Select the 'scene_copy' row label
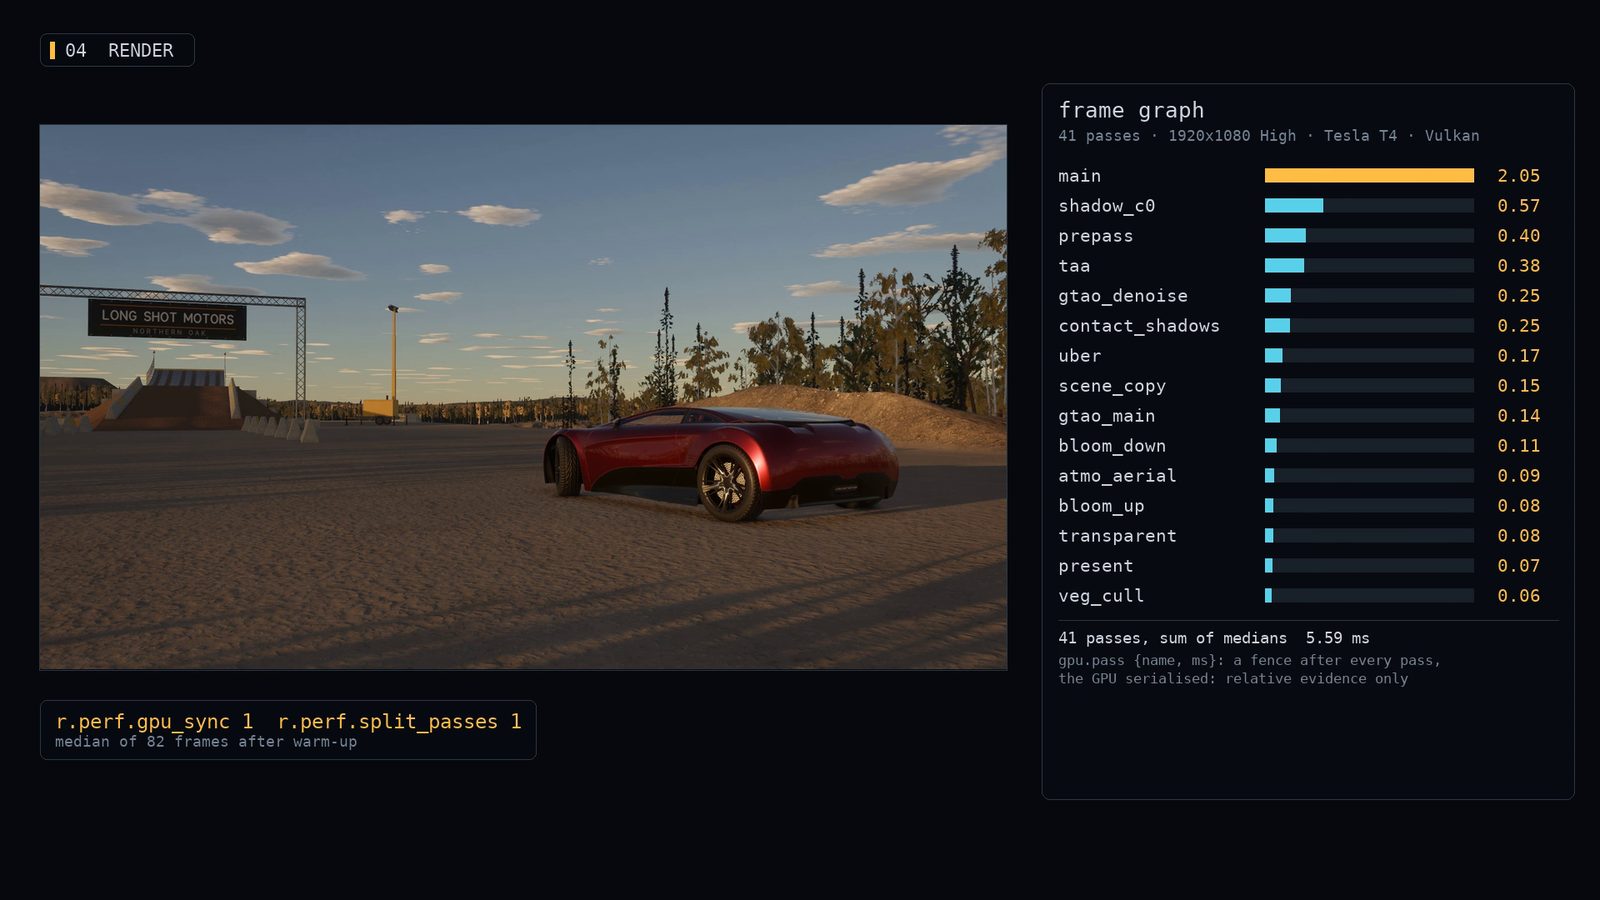1600x900 pixels. point(1112,386)
